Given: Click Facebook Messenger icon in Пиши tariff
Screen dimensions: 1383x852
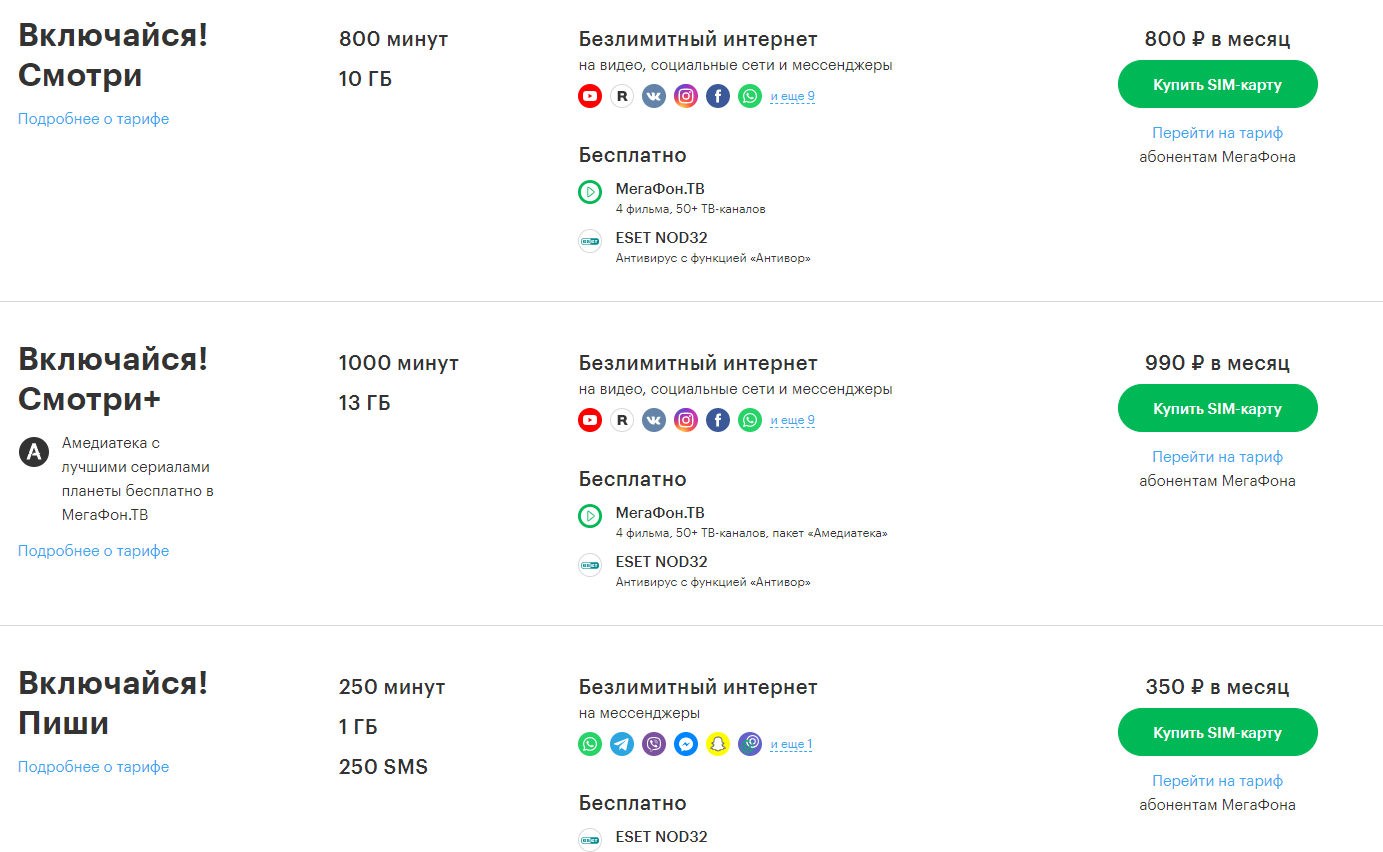Looking at the screenshot, I should click(x=686, y=744).
